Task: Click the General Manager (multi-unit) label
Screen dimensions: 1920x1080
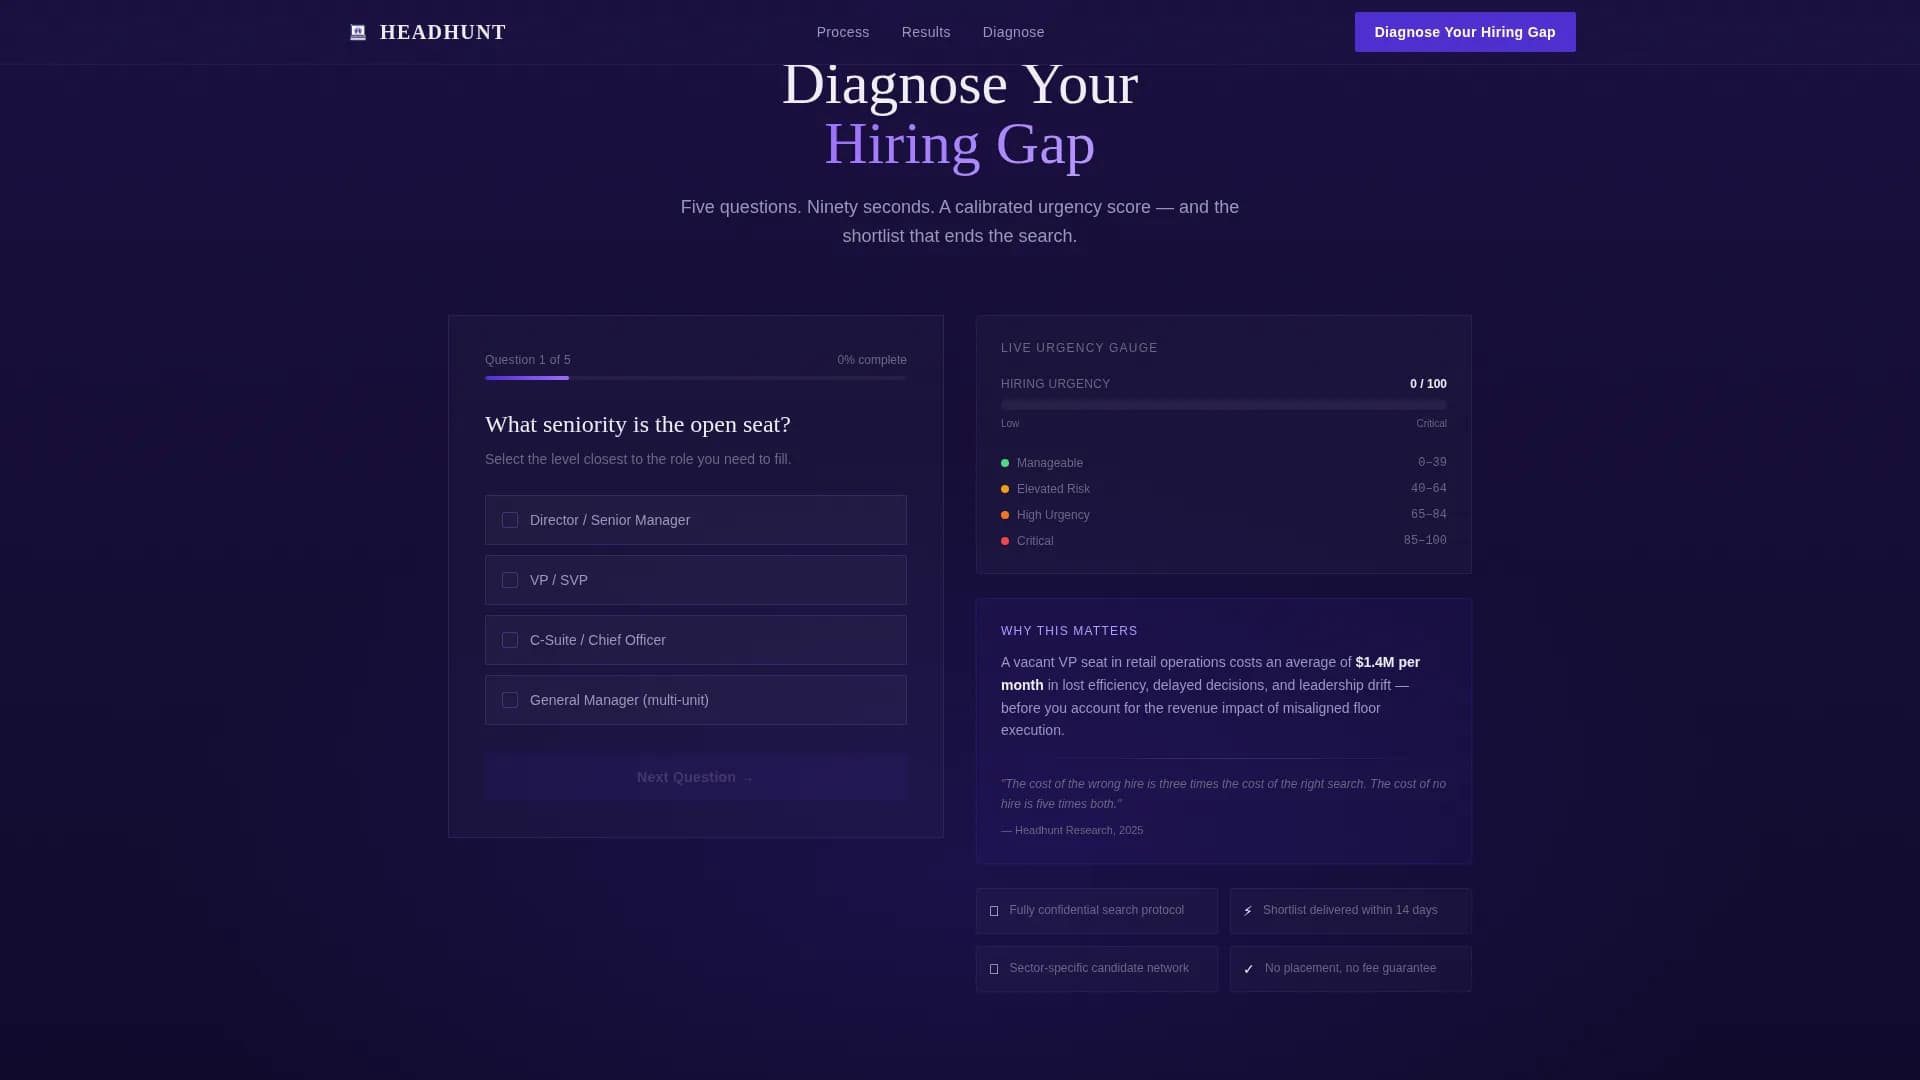Action: [x=619, y=700]
